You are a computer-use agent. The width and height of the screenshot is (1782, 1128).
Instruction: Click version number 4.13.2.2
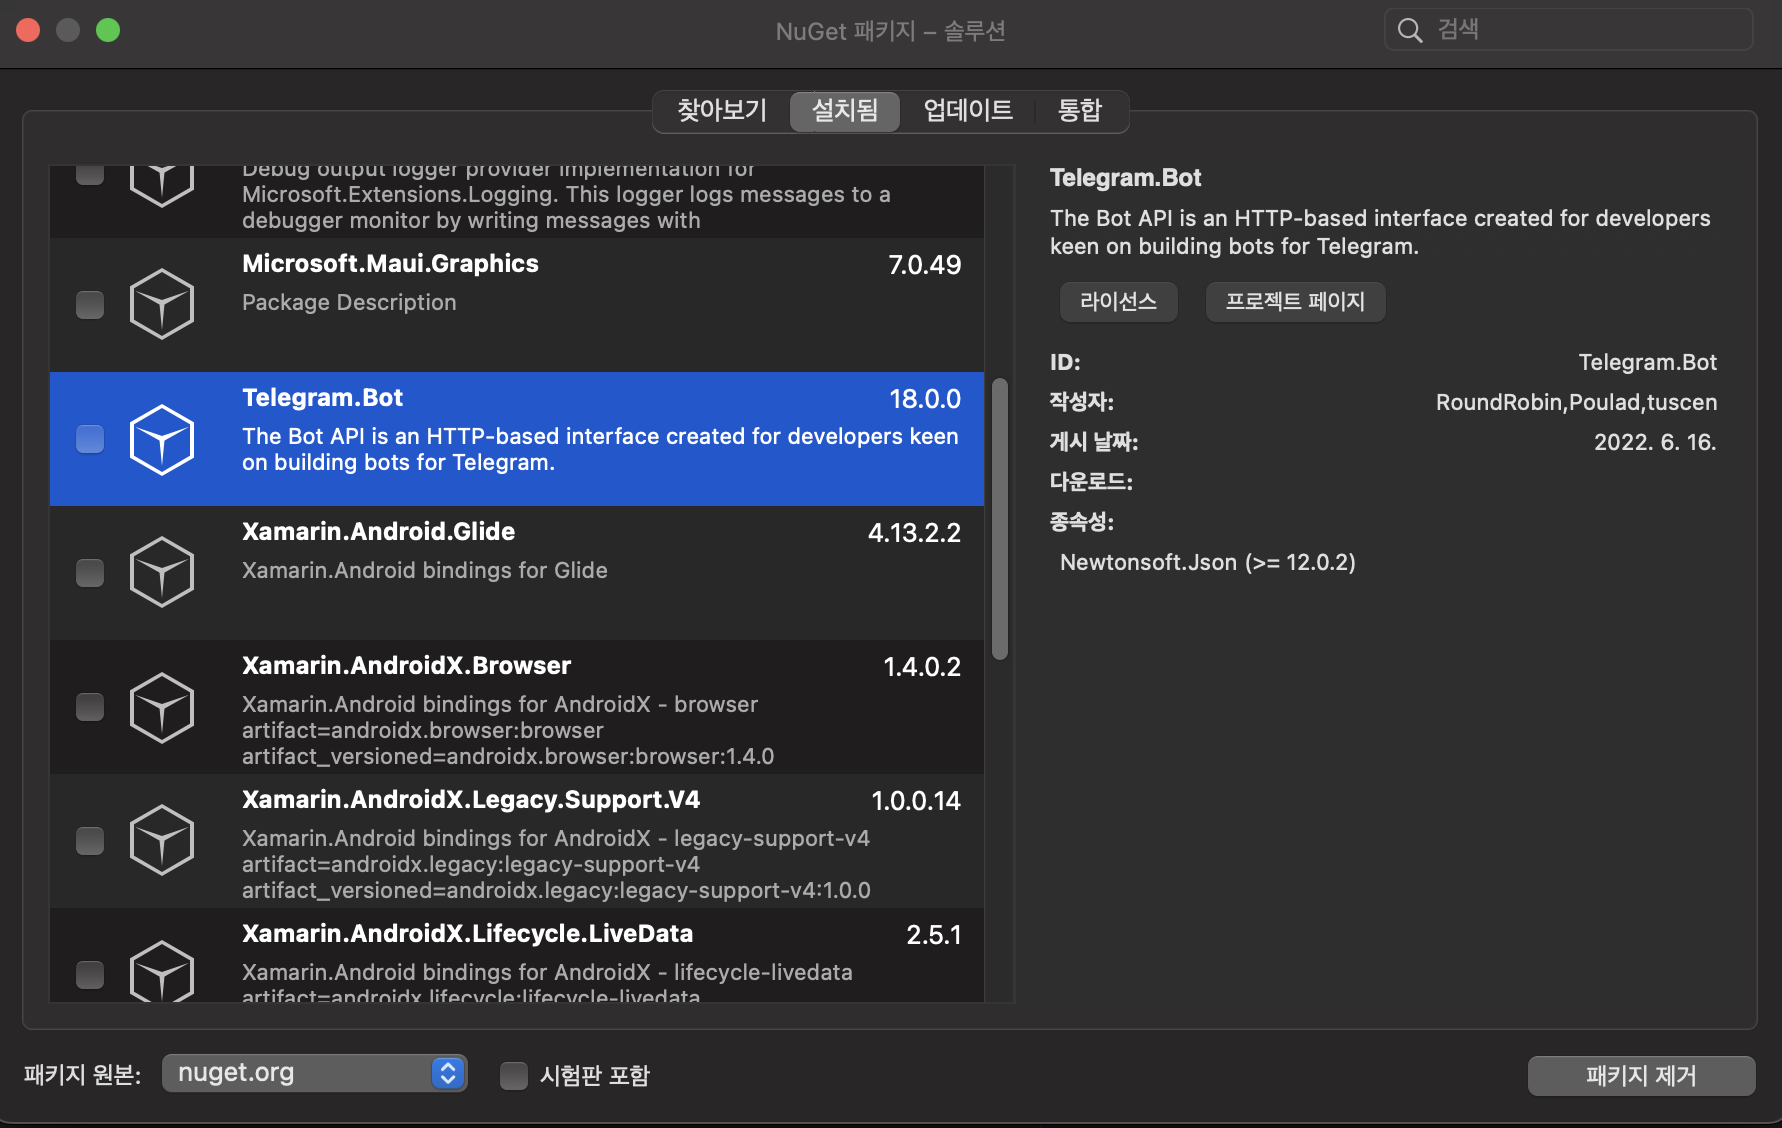coord(914,533)
